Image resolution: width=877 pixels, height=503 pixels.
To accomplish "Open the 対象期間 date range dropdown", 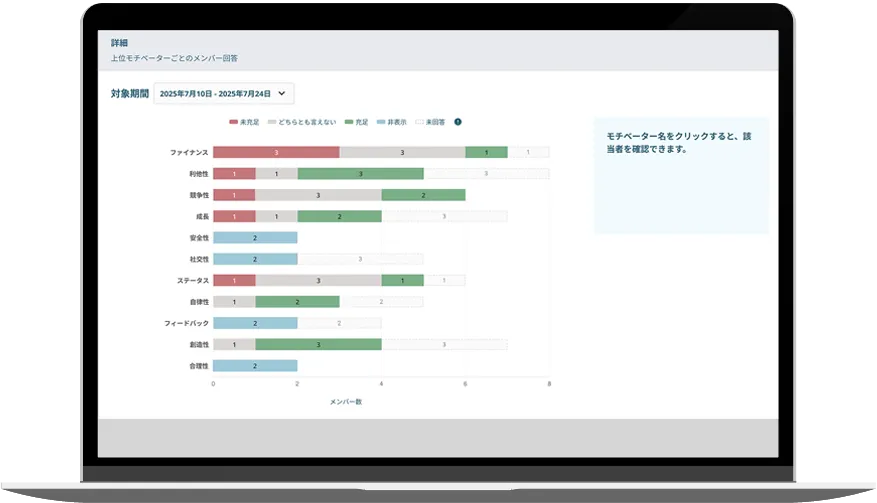I will (224, 93).
